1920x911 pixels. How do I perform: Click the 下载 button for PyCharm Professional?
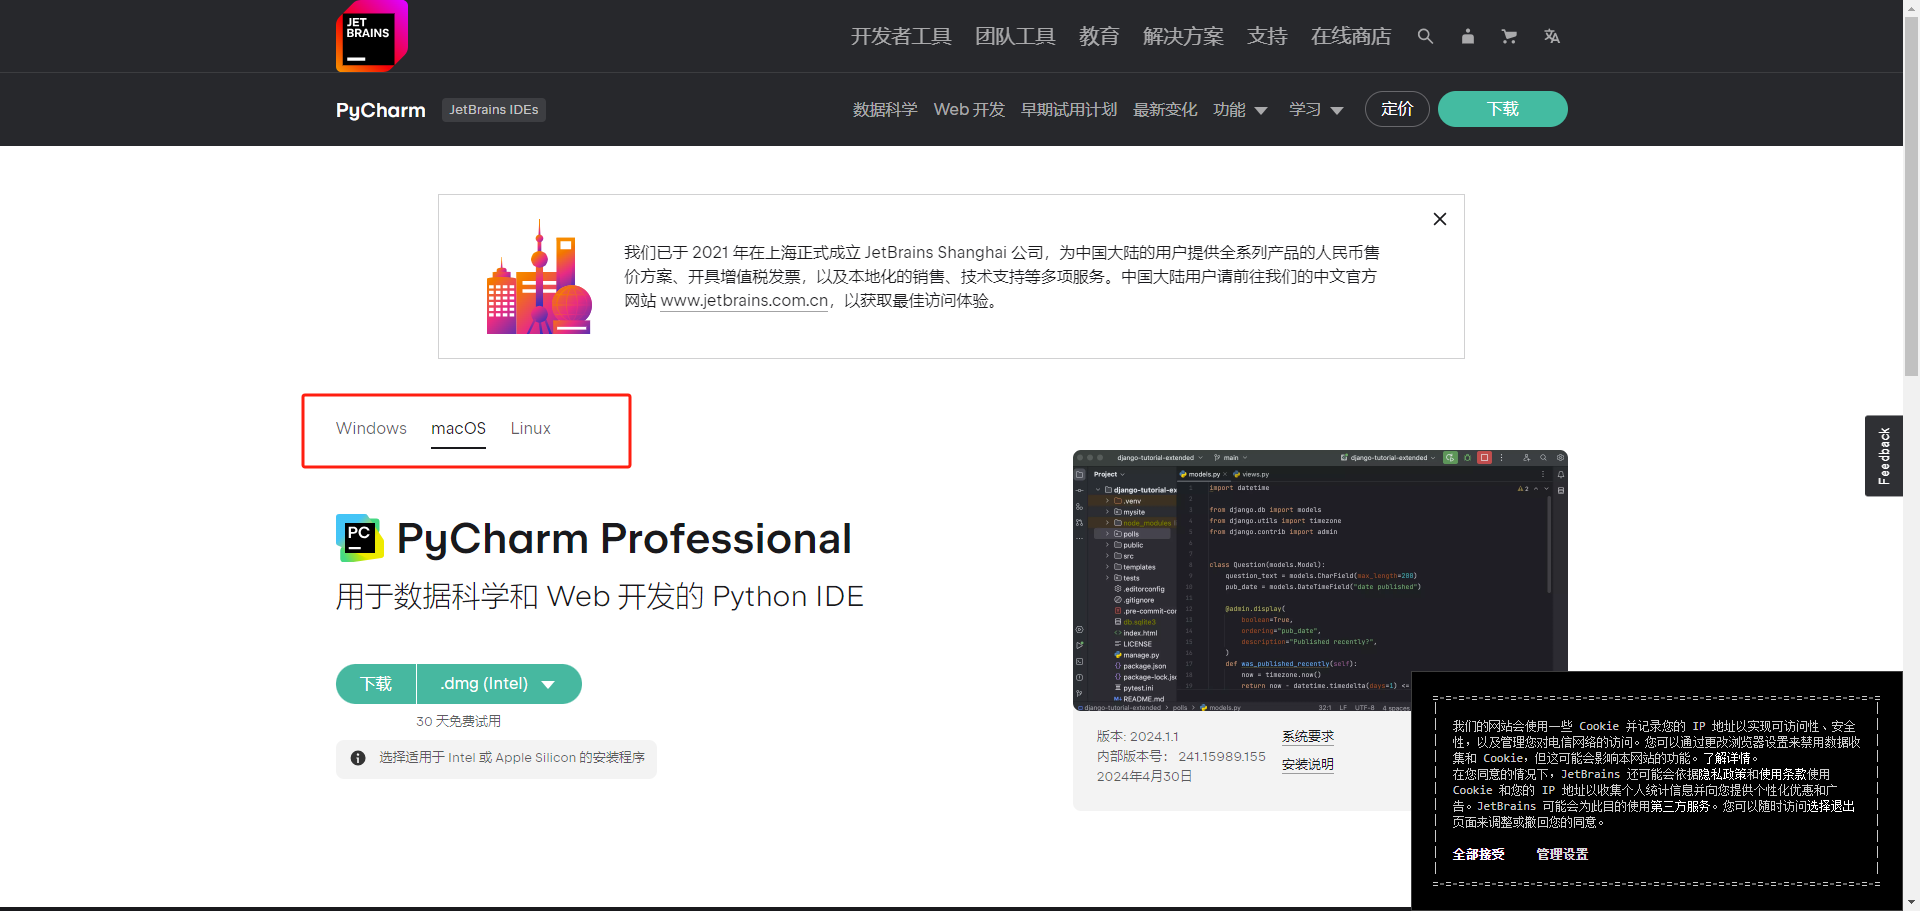[x=376, y=684]
